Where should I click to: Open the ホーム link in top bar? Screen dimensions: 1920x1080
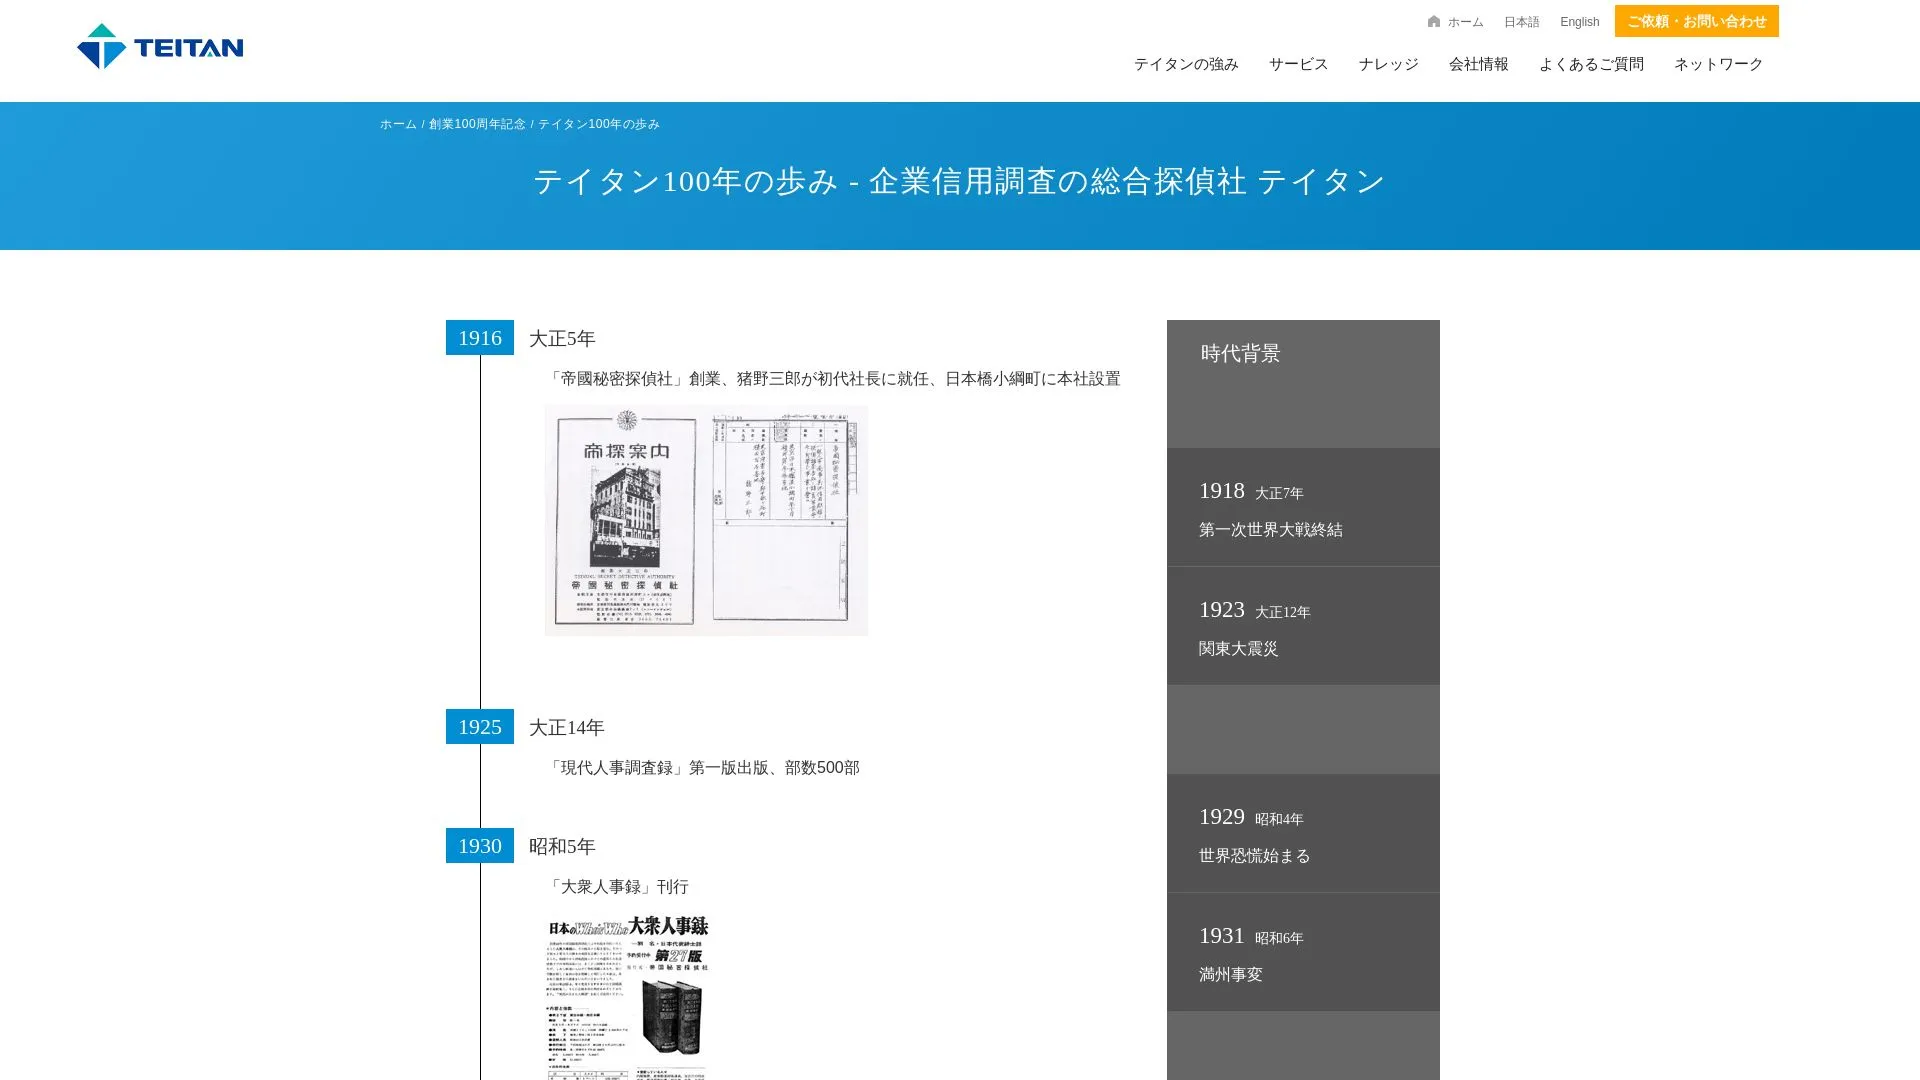click(x=1465, y=22)
